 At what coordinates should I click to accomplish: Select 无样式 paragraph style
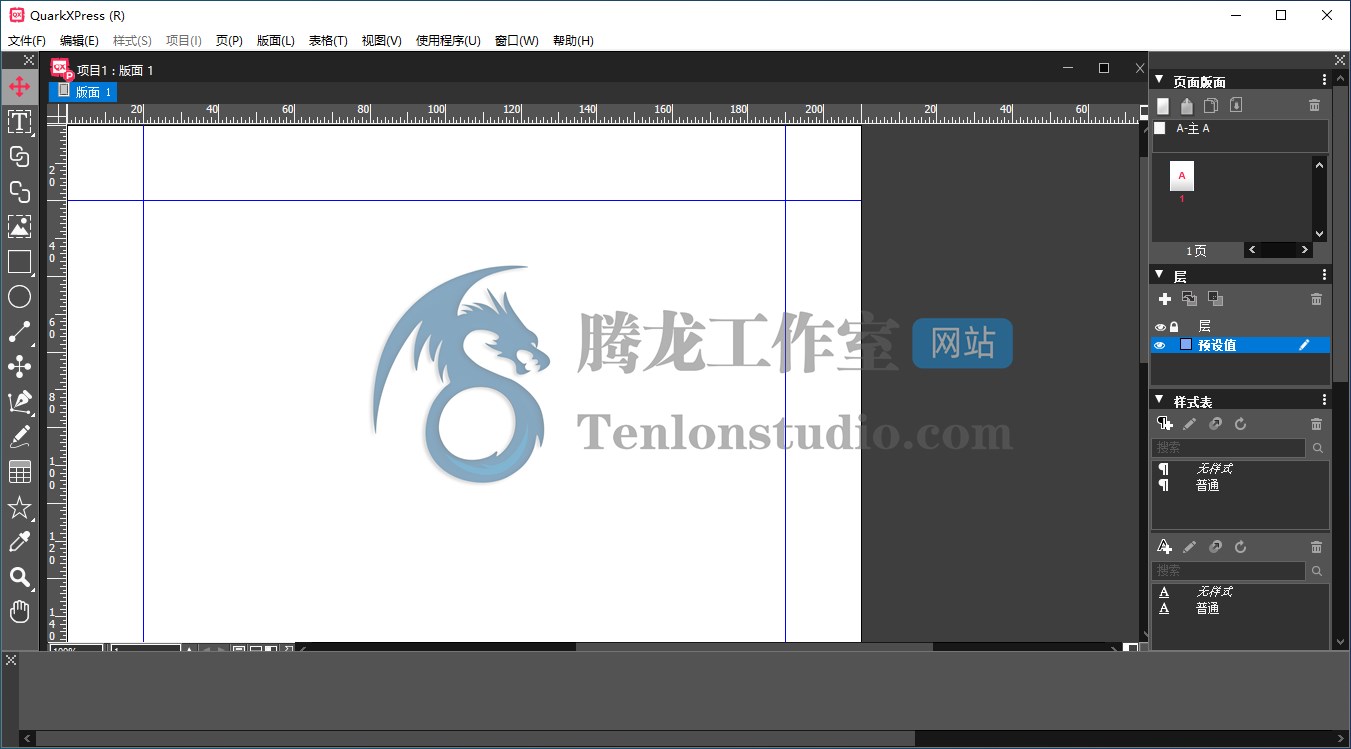coord(1214,468)
